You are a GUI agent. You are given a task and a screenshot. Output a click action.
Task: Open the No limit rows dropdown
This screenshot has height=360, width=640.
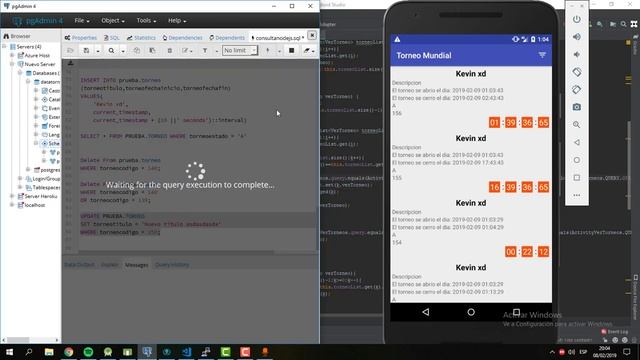(x=240, y=50)
